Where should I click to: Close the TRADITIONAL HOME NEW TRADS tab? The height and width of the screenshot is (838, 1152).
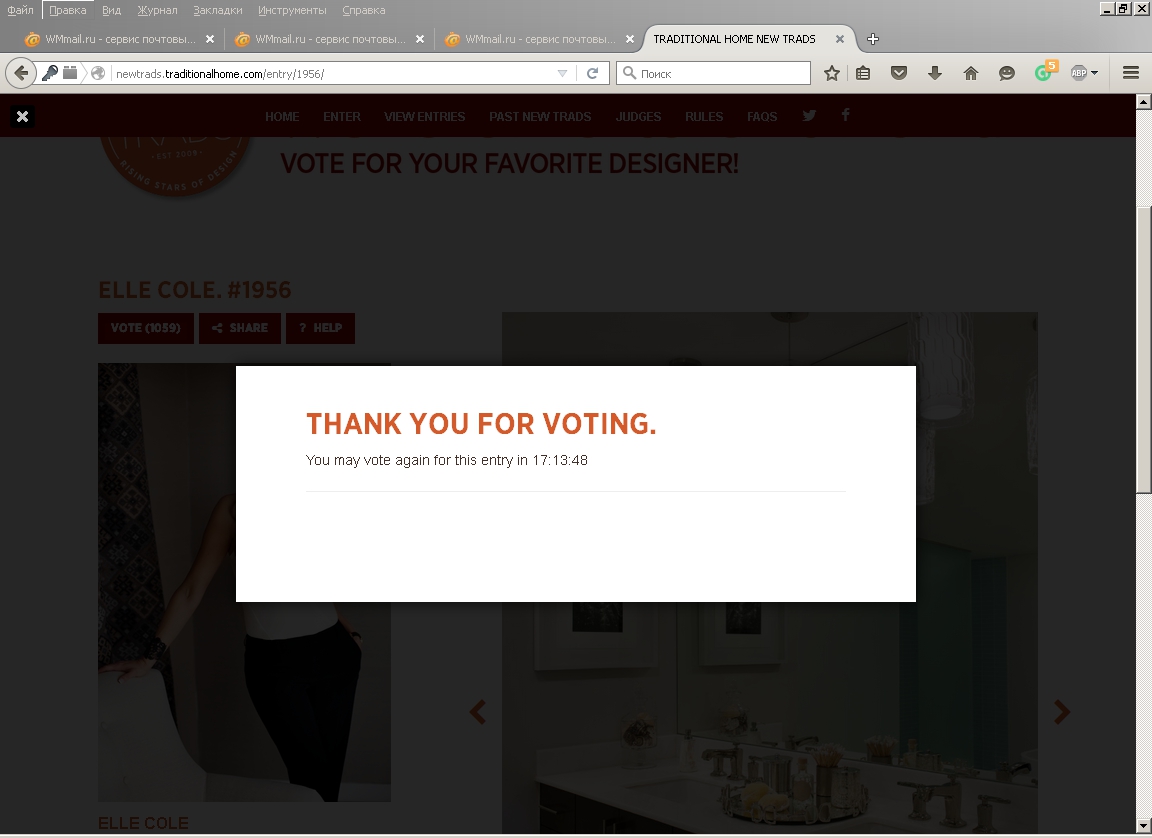[840, 39]
